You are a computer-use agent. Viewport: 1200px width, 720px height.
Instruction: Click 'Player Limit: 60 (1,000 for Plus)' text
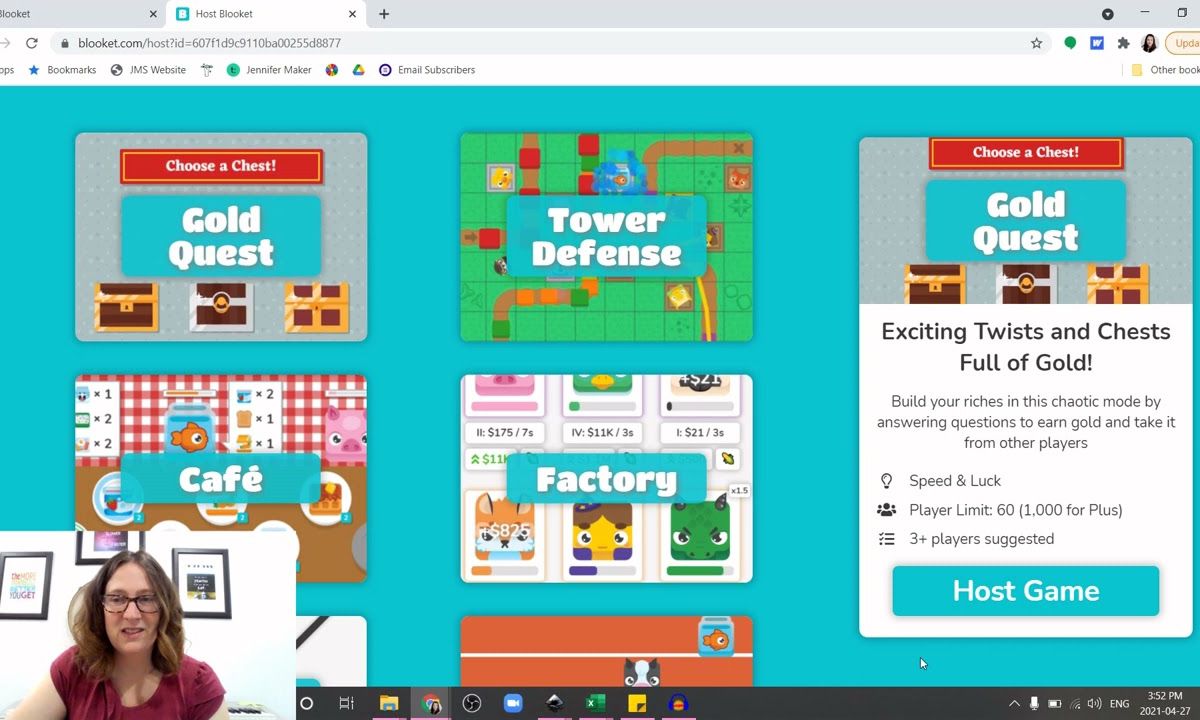coord(1016,510)
